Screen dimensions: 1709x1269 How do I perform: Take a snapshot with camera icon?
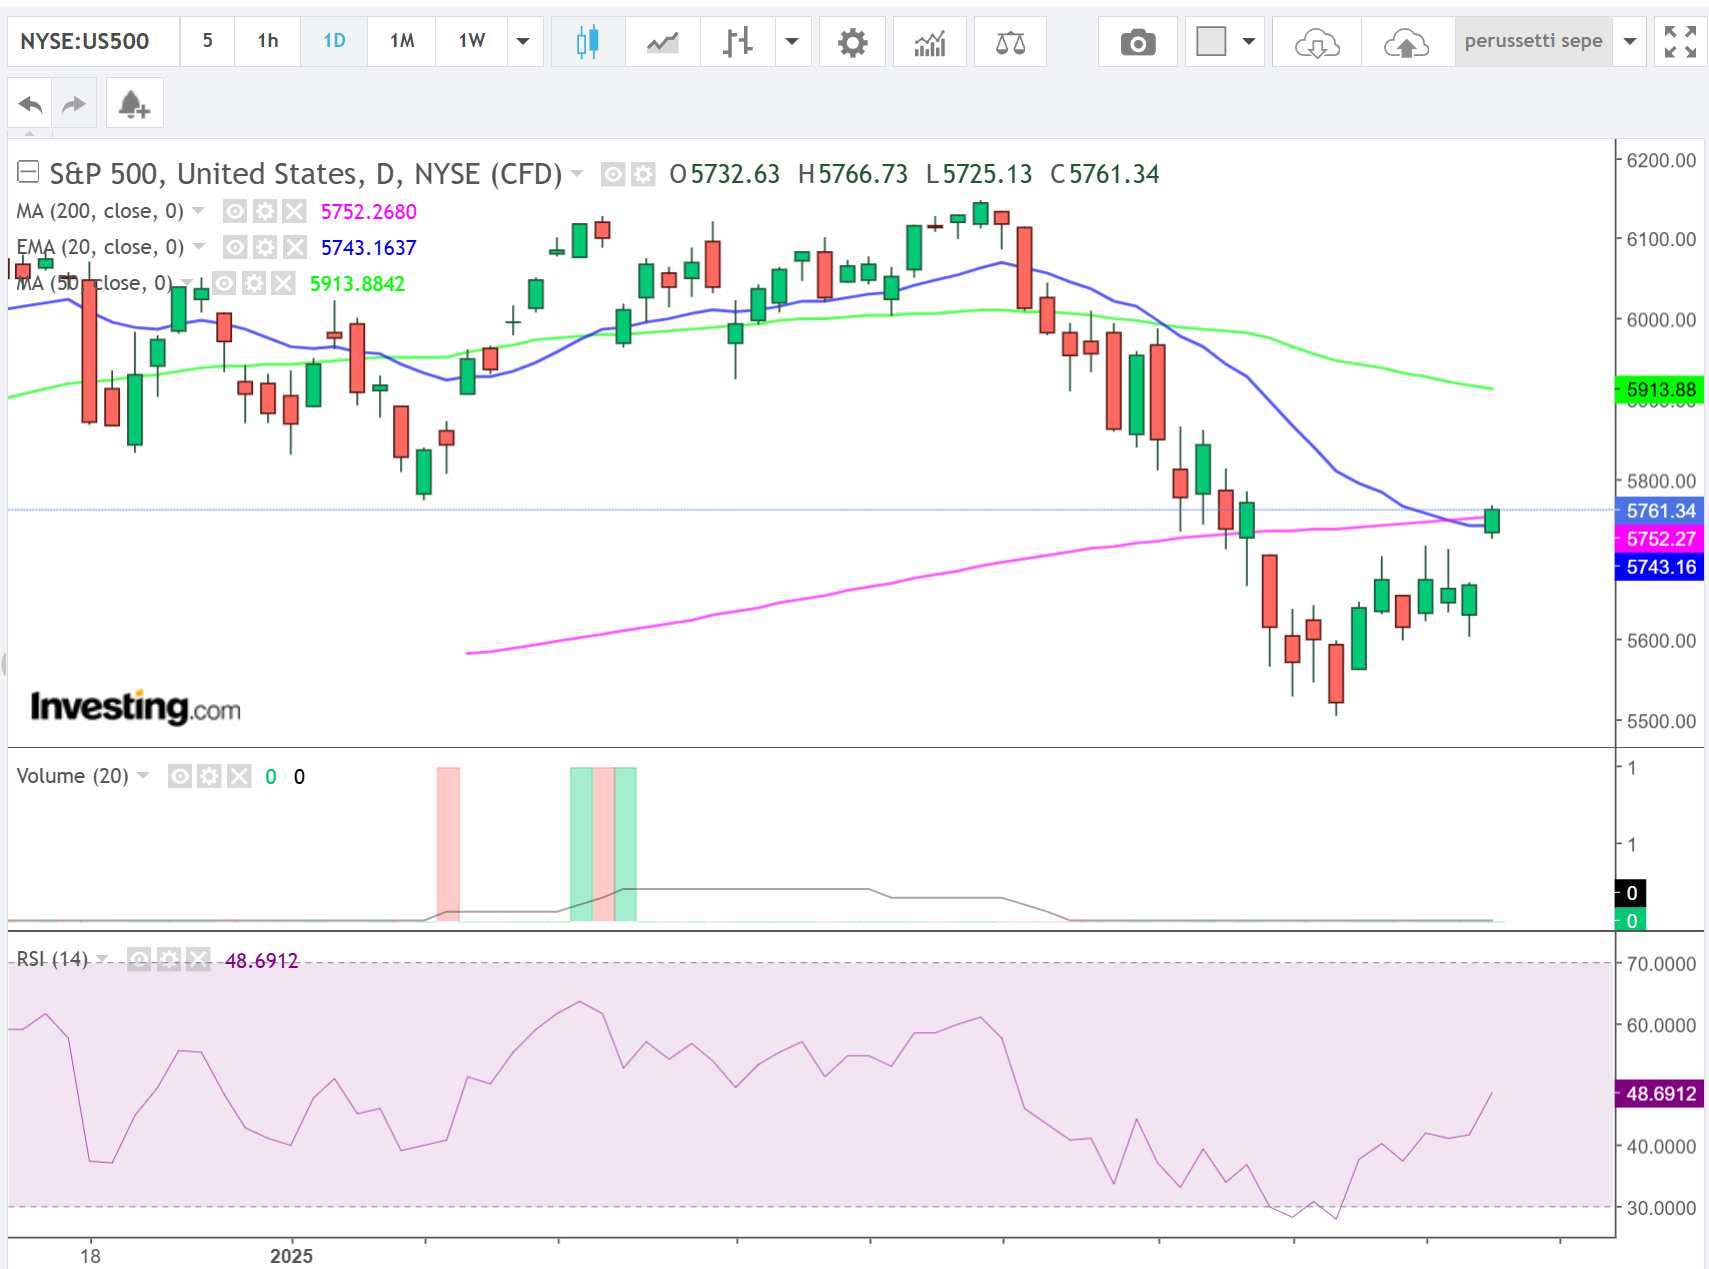(x=1137, y=42)
